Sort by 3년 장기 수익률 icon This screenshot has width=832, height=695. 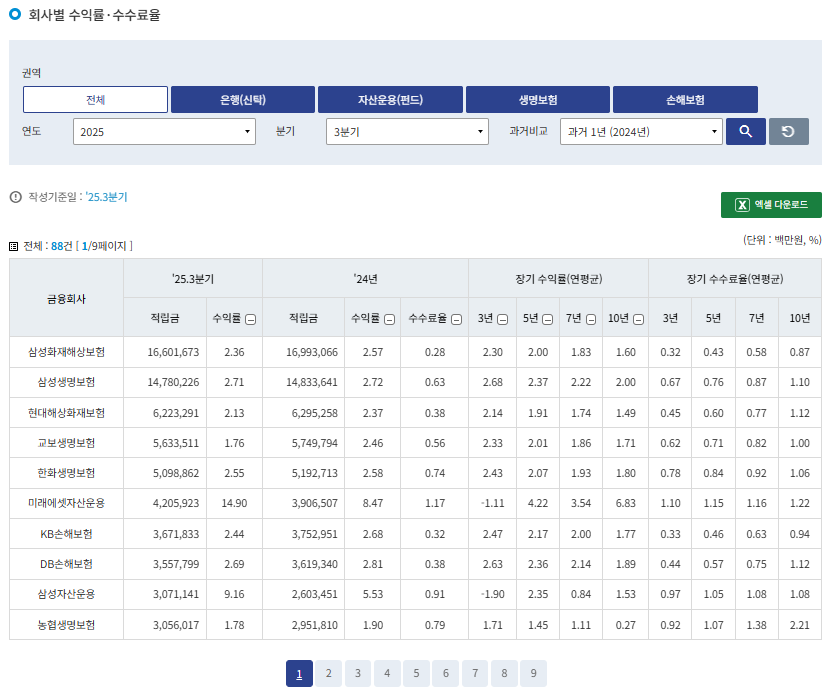click(x=500, y=319)
